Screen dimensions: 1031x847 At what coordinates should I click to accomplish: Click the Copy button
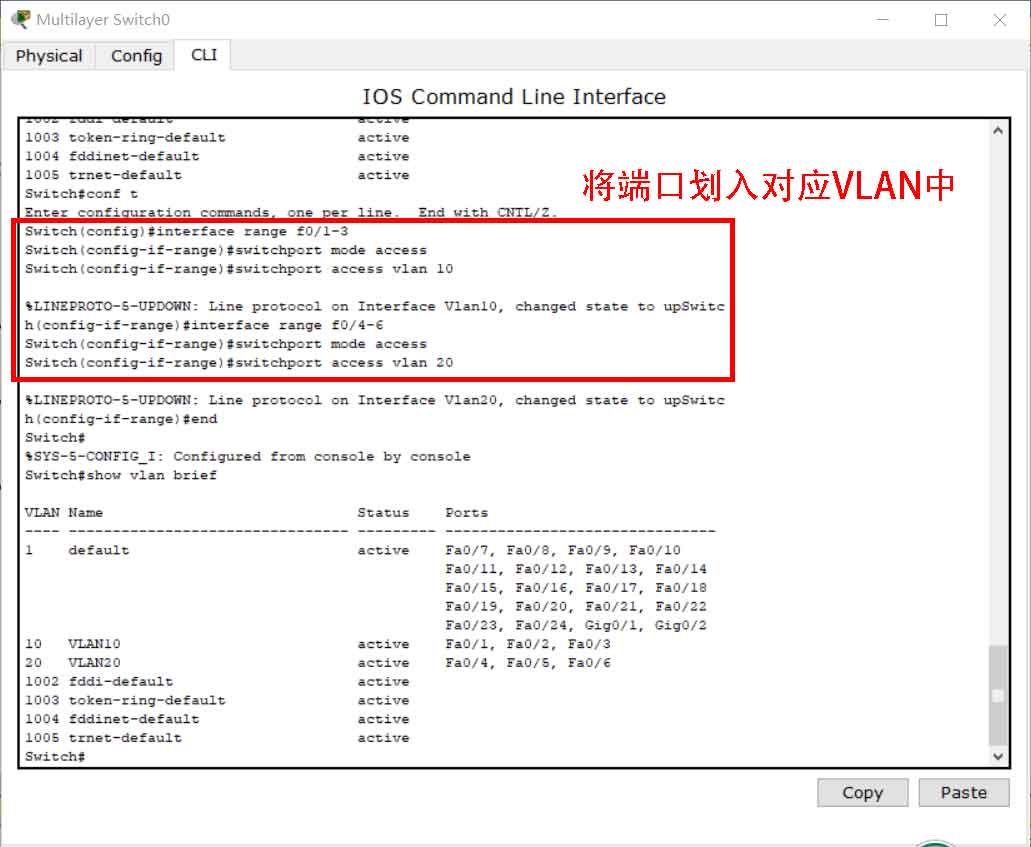[x=862, y=792]
